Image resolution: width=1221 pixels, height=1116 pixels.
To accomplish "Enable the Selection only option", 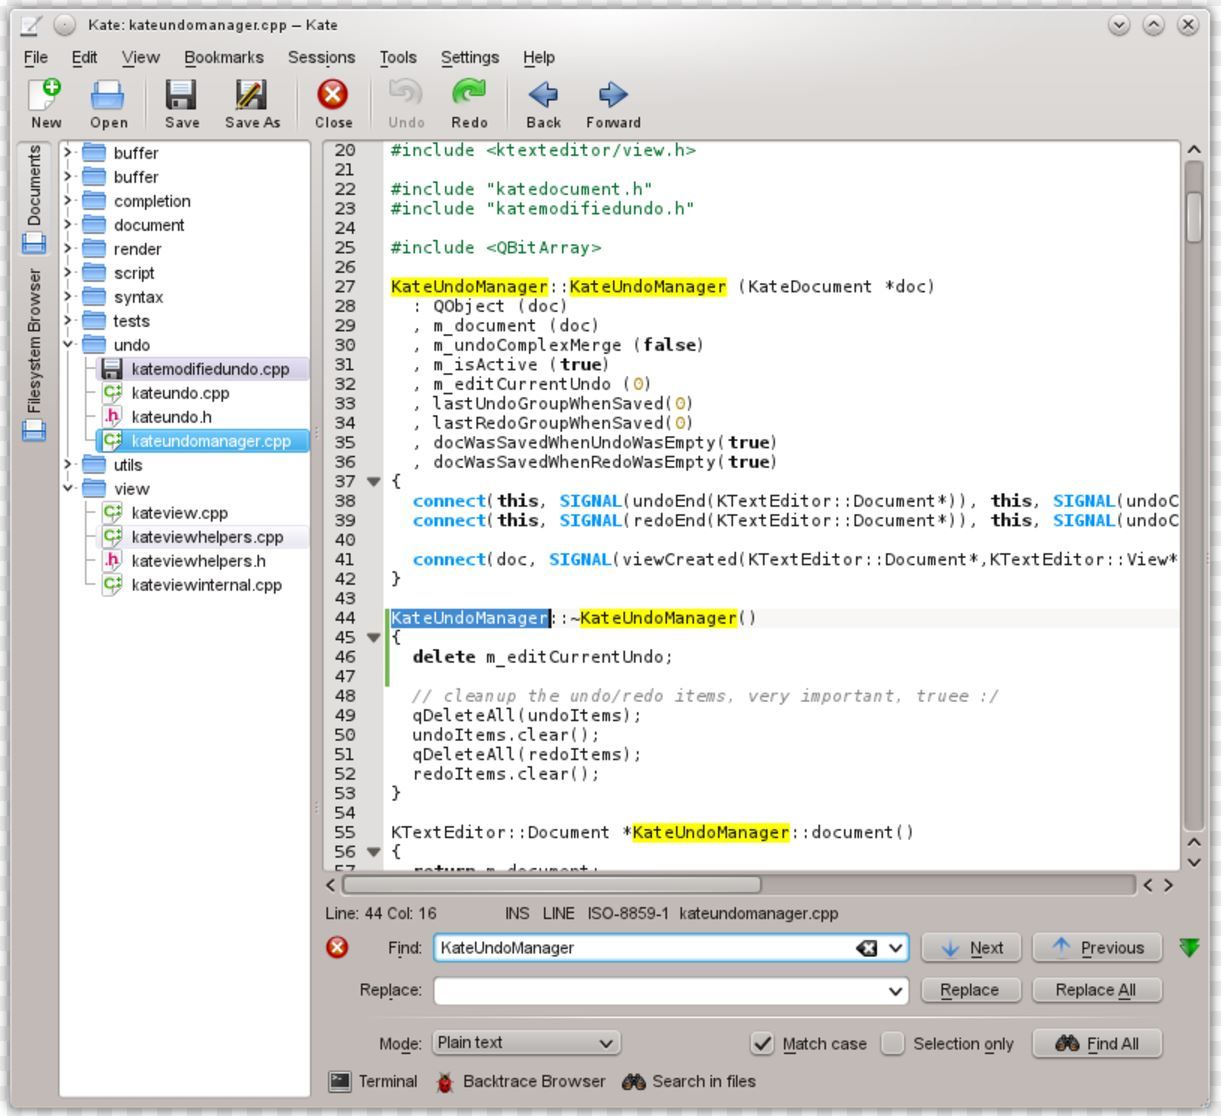I will [x=893, y=1043].
